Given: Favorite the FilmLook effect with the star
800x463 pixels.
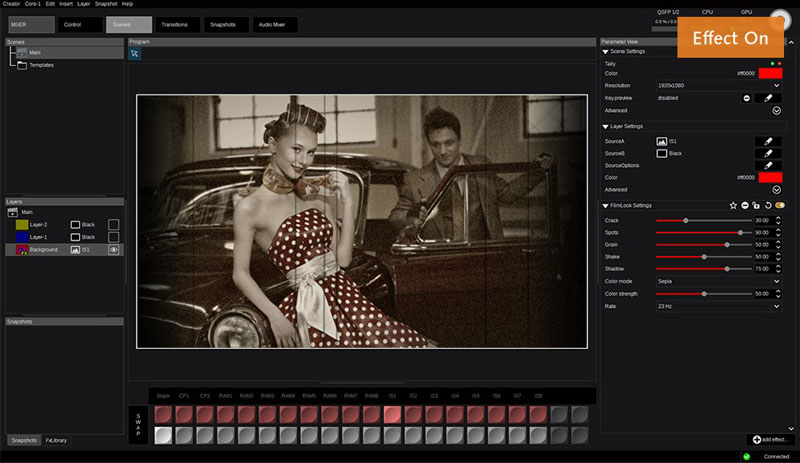Looking at the screenshot, I should (x=733, y=205).
